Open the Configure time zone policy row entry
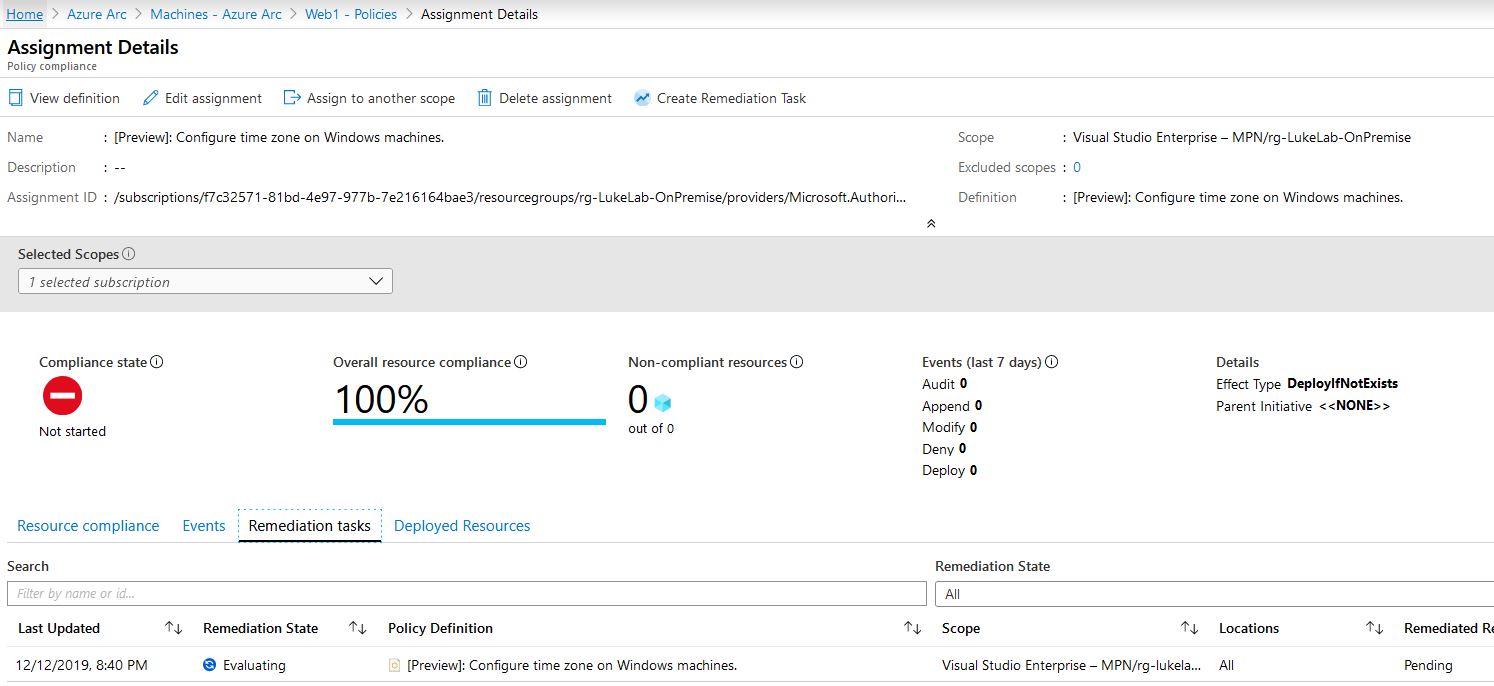Screen dimensions: 1494x686 [572, 665]
